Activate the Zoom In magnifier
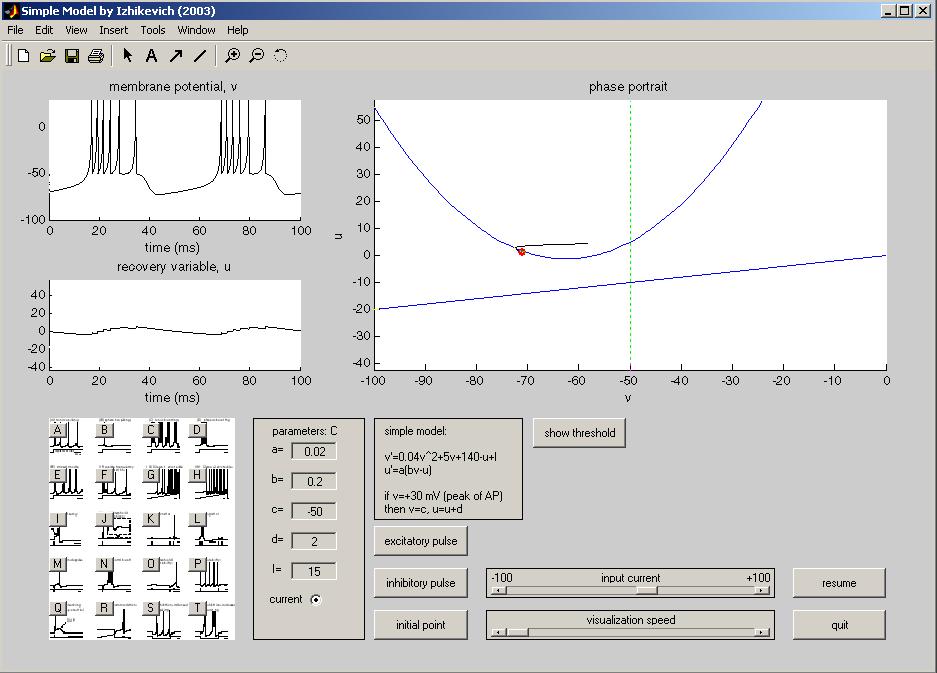 point(232,56)
